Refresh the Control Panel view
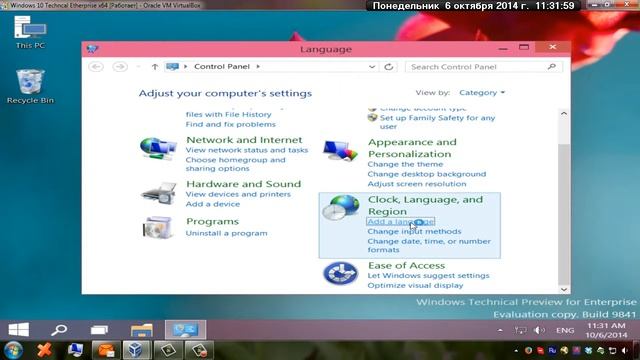 (x=389, y=67)
